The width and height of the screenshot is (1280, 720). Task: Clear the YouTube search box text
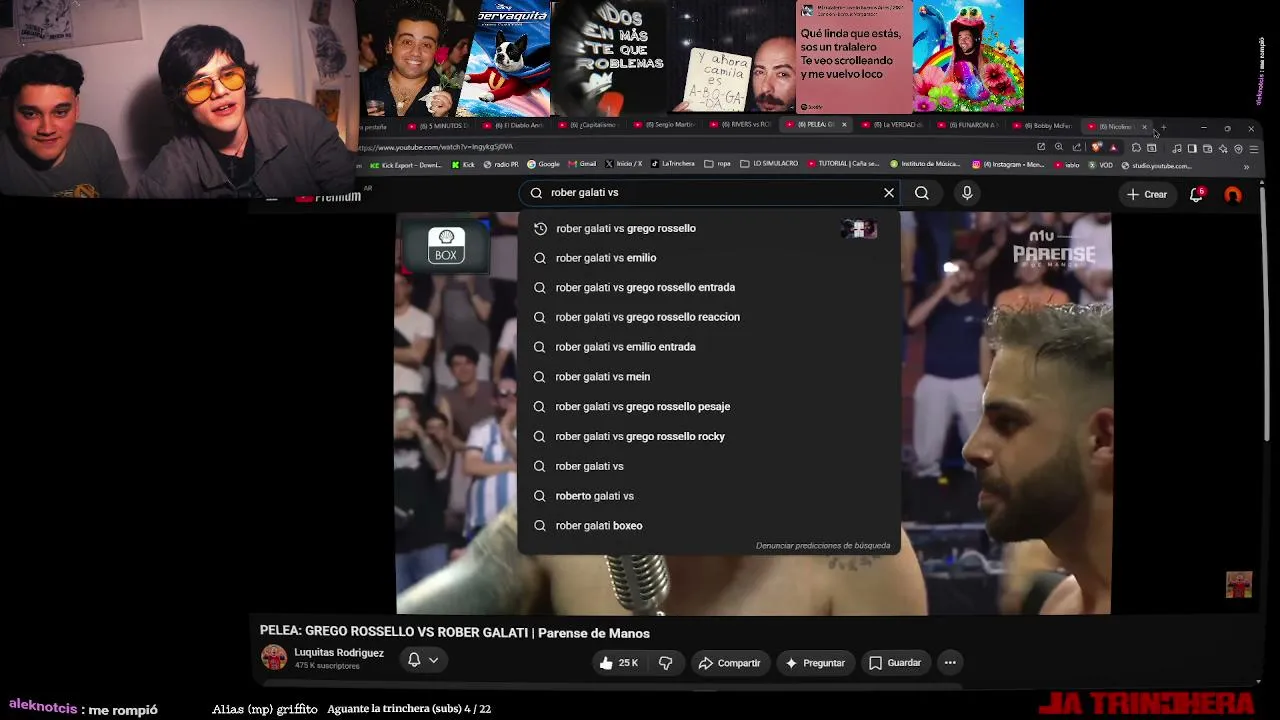pyautogui.click(x=889, y=193)
